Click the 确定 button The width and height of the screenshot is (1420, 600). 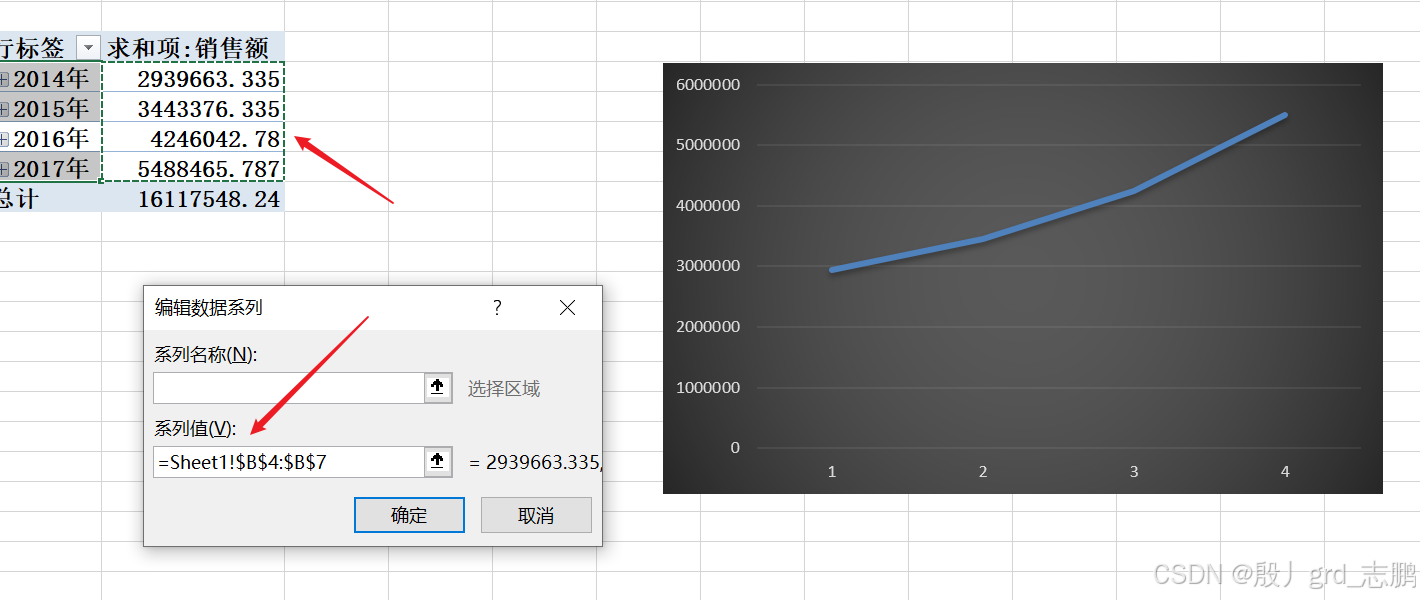tap(409, 515)
